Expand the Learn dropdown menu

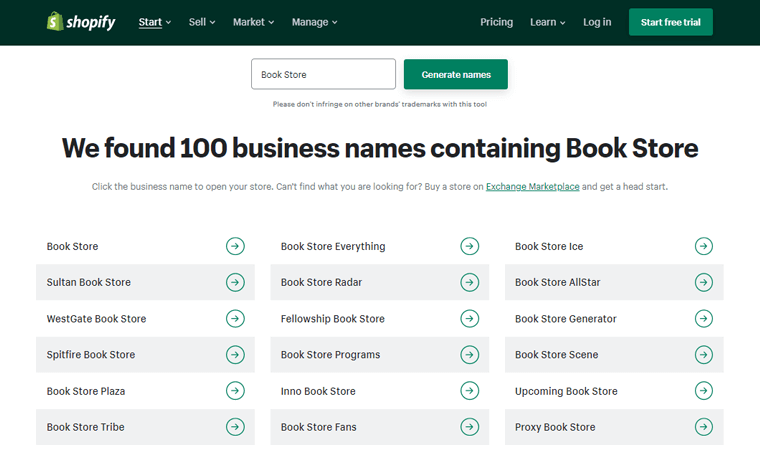(x=547, y=22)
